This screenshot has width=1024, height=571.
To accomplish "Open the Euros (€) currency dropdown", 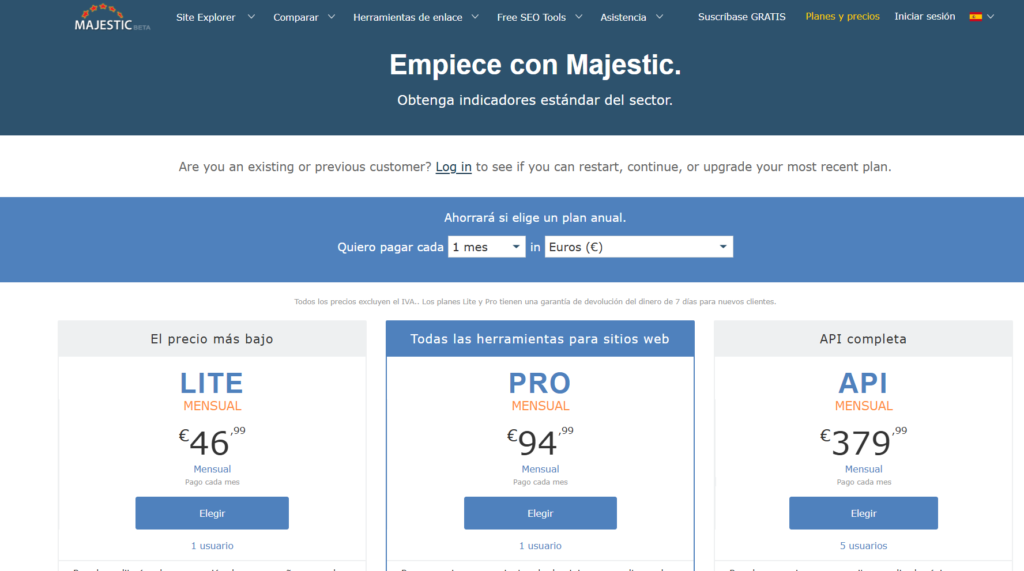I will (x=639, y=247).
